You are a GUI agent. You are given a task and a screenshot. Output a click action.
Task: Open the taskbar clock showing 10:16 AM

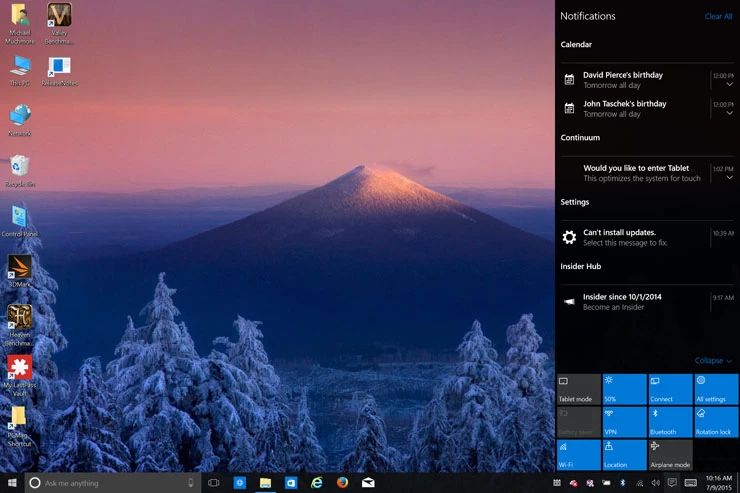pos(718,483)
